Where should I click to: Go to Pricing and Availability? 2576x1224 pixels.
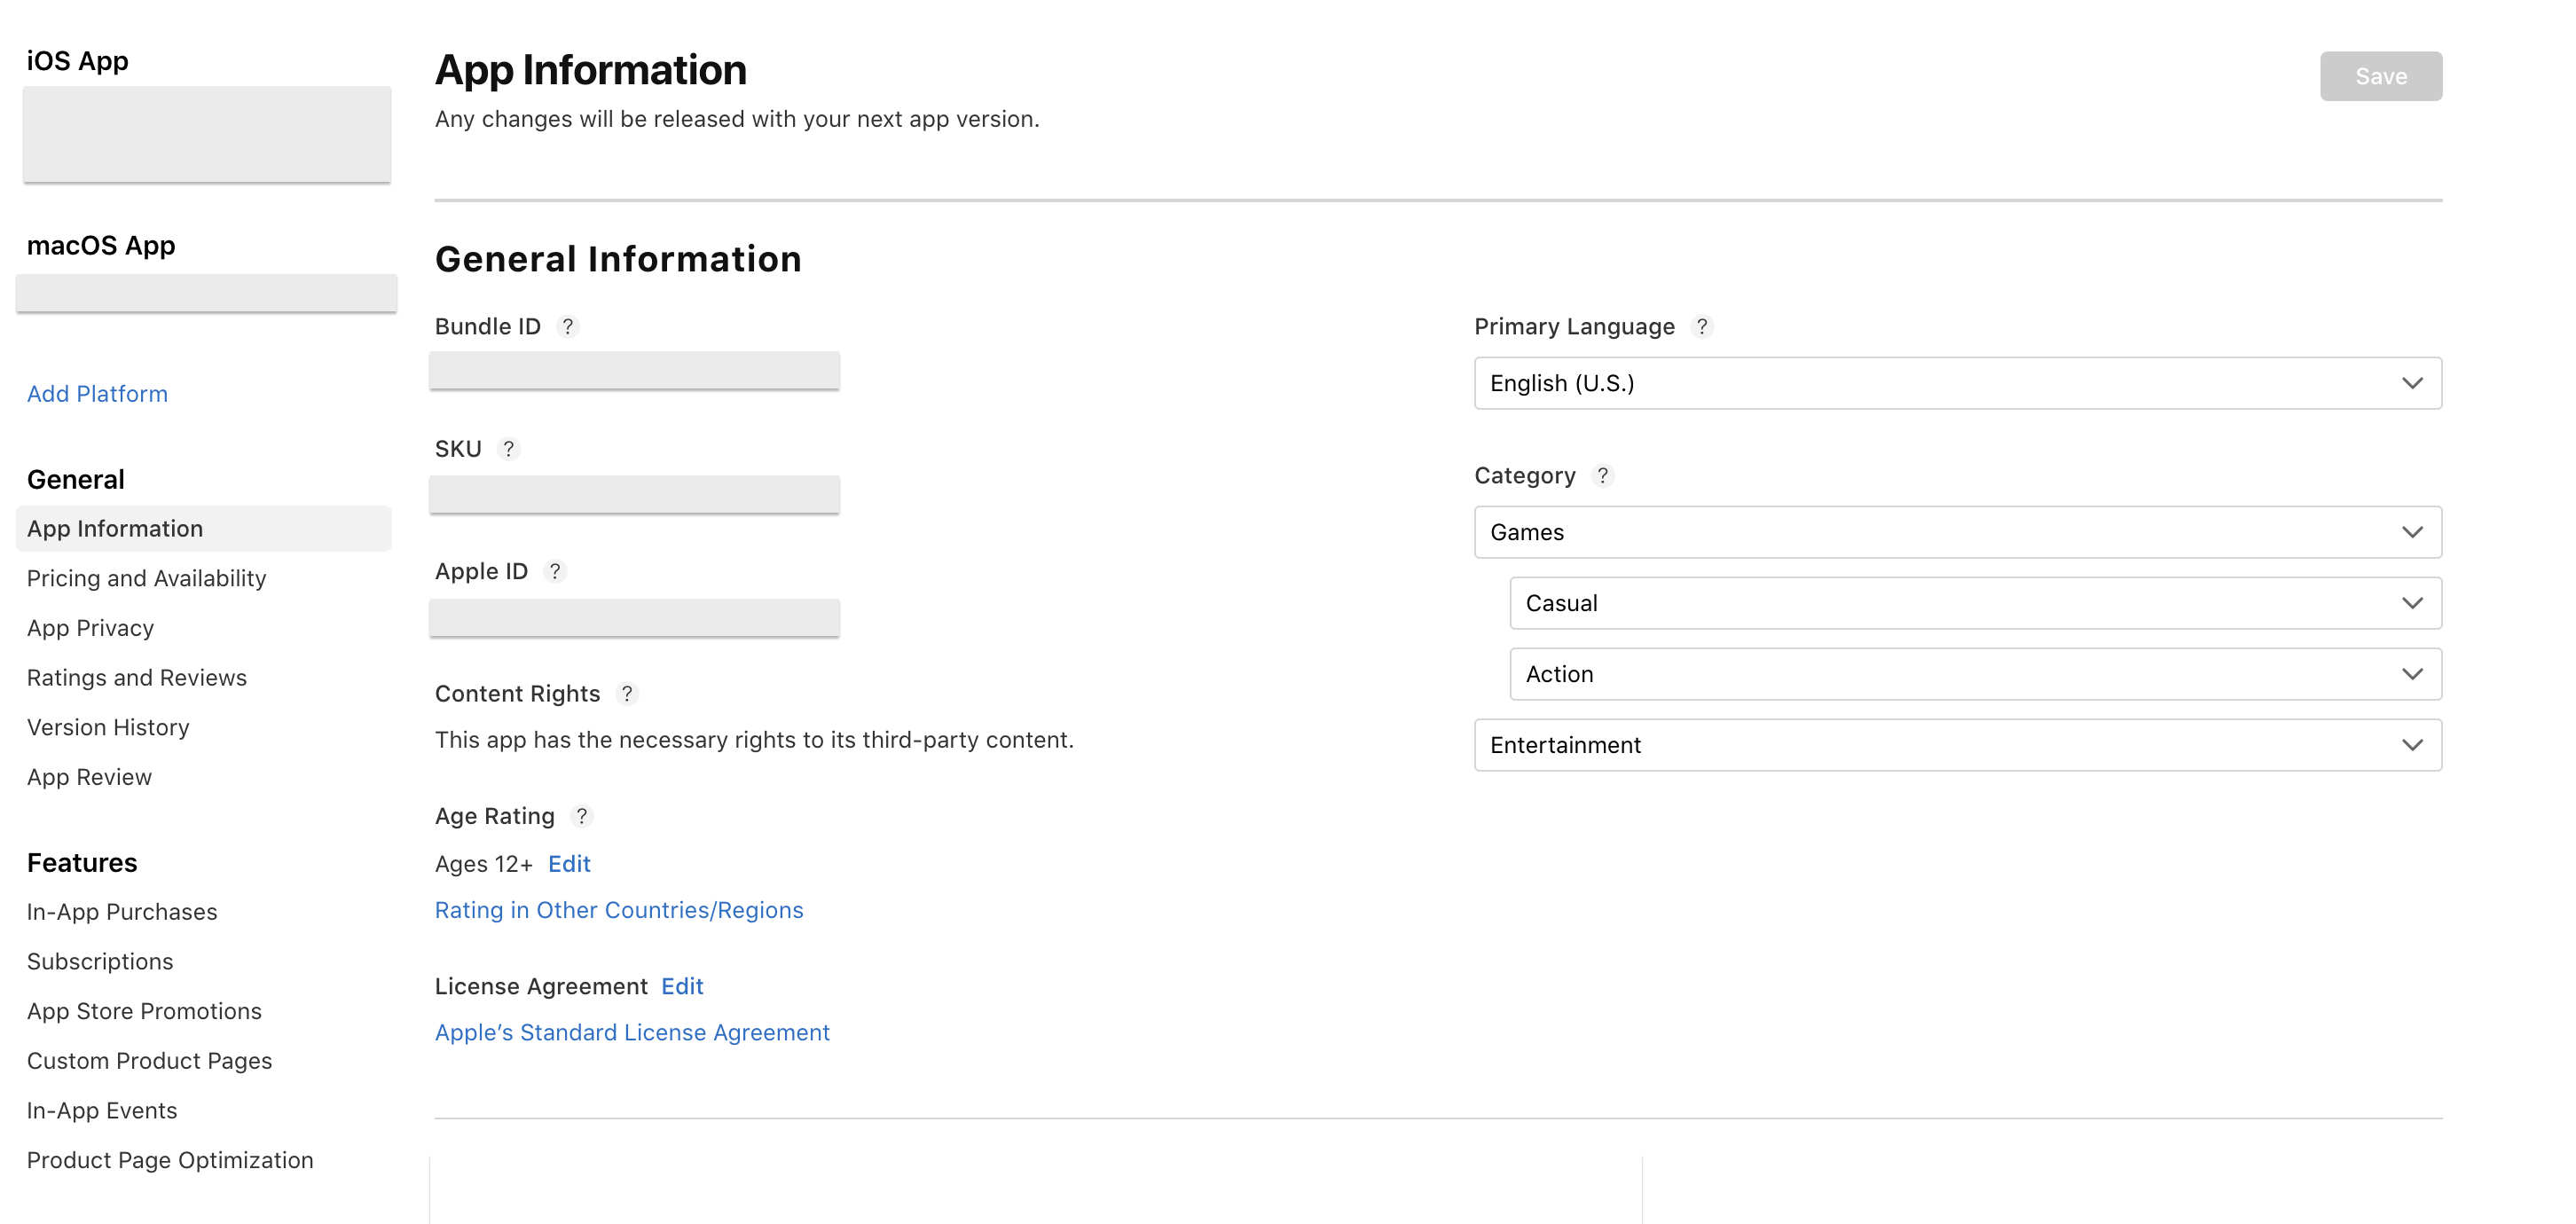(146, 578)
